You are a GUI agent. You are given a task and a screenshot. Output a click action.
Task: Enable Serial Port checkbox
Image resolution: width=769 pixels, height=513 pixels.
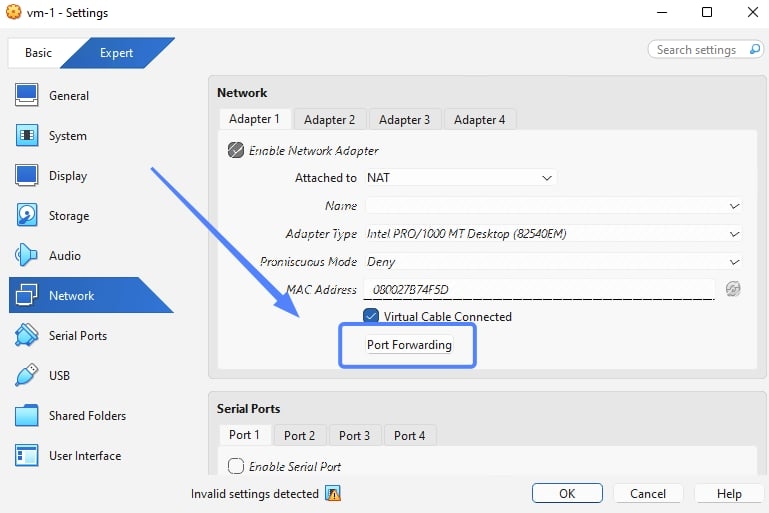(236, 466)
